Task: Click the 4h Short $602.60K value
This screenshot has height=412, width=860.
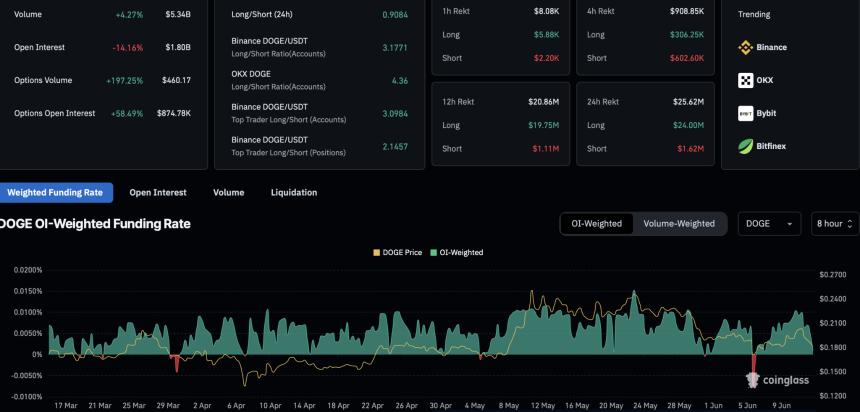Action: (x=687, y=58)
